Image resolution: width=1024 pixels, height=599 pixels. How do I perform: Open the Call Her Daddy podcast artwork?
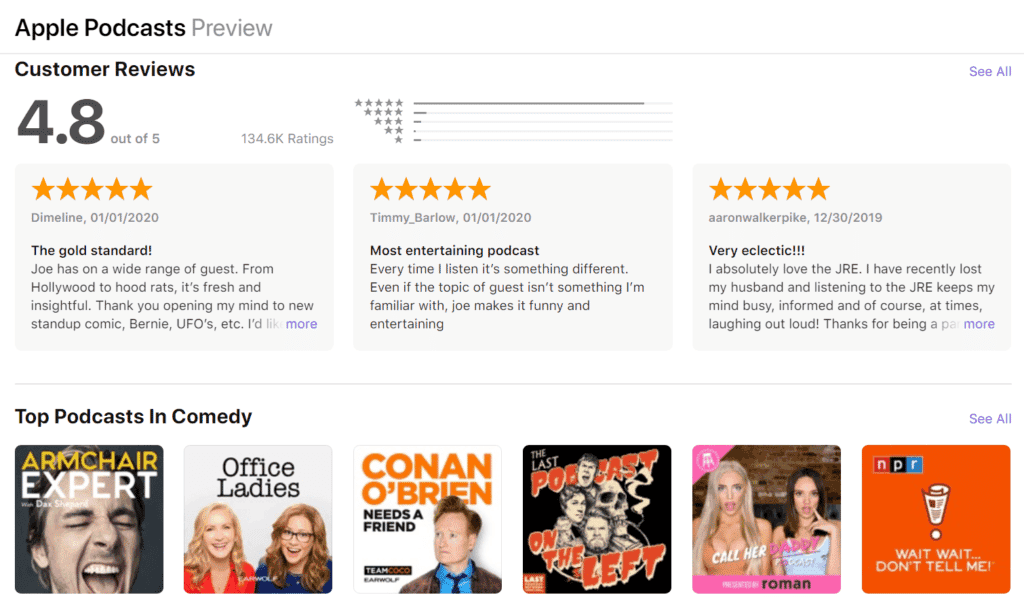(x=767, y=519)
